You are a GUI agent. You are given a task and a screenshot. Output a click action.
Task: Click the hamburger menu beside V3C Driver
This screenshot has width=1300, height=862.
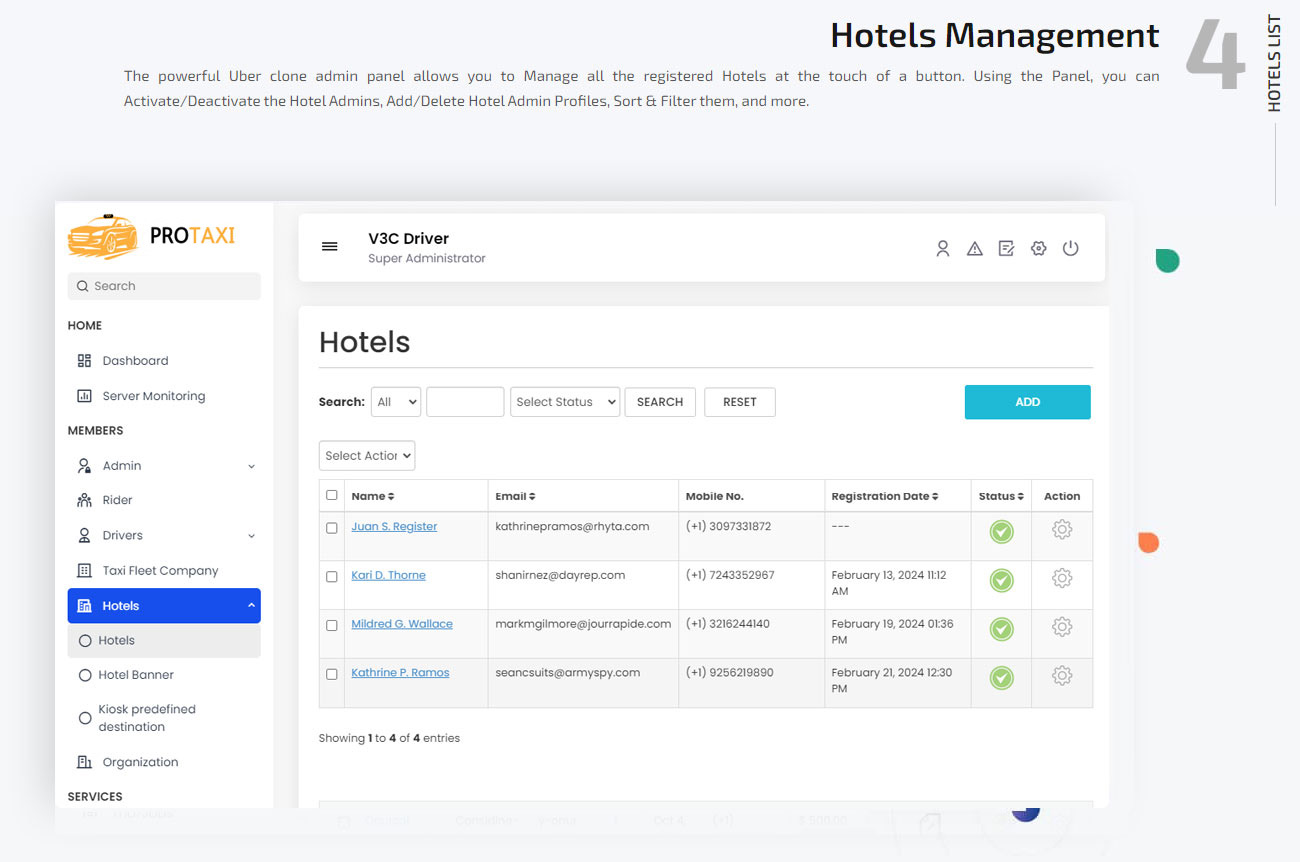click(x=330, y=246)
